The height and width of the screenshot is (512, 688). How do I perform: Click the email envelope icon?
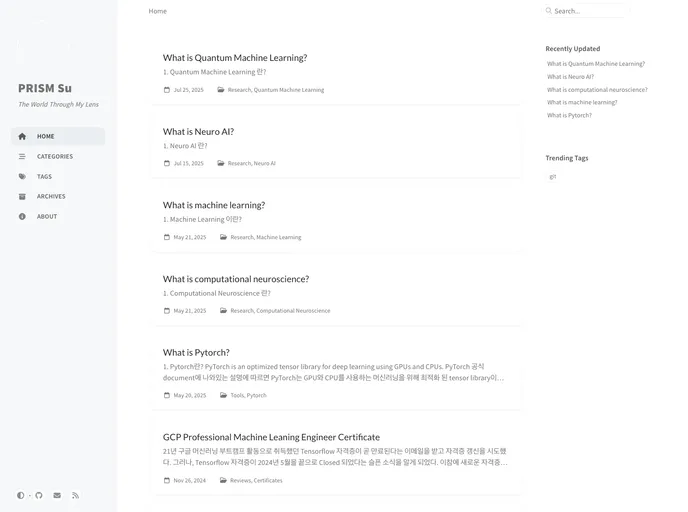tap(57, 495)
